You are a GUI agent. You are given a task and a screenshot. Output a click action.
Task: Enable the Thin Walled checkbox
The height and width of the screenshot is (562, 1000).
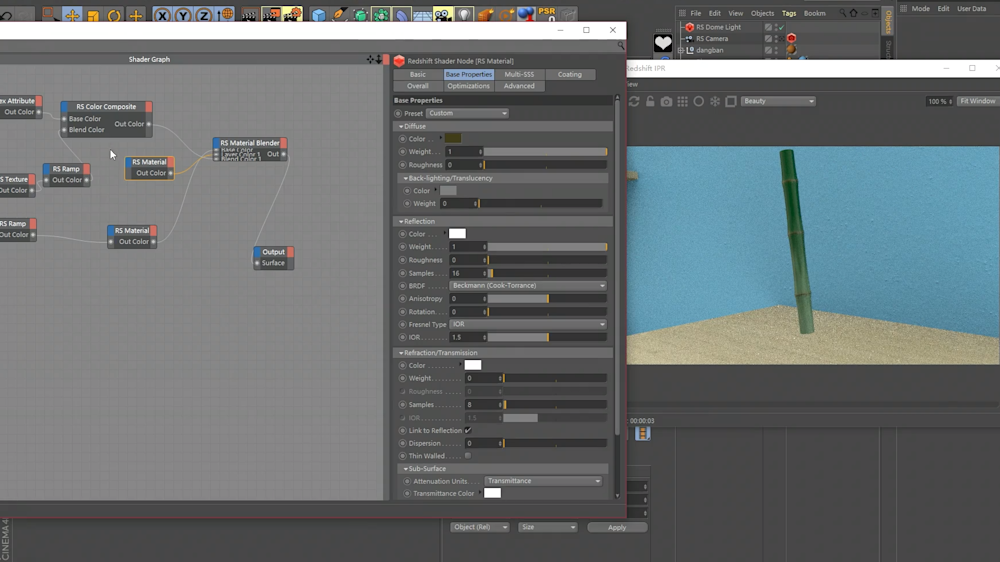click(x=468, y=456)
